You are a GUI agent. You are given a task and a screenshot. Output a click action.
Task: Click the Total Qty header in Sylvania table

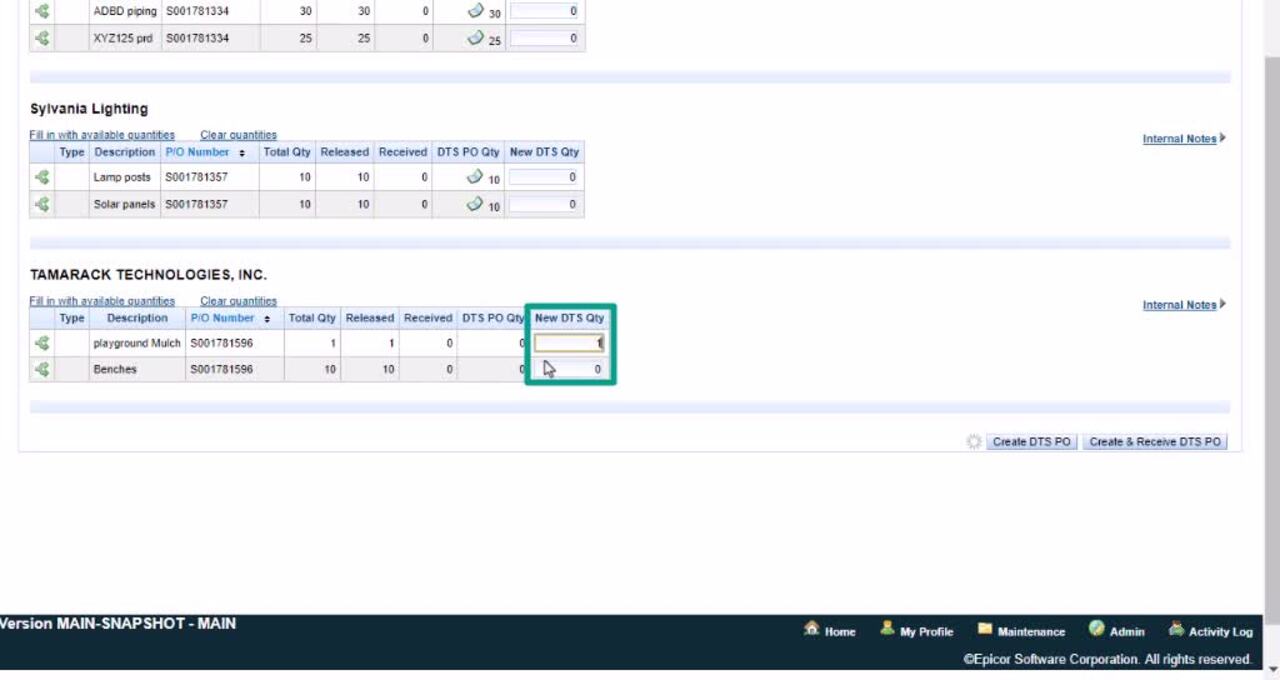pyautogui.click(x=287, y=152)
